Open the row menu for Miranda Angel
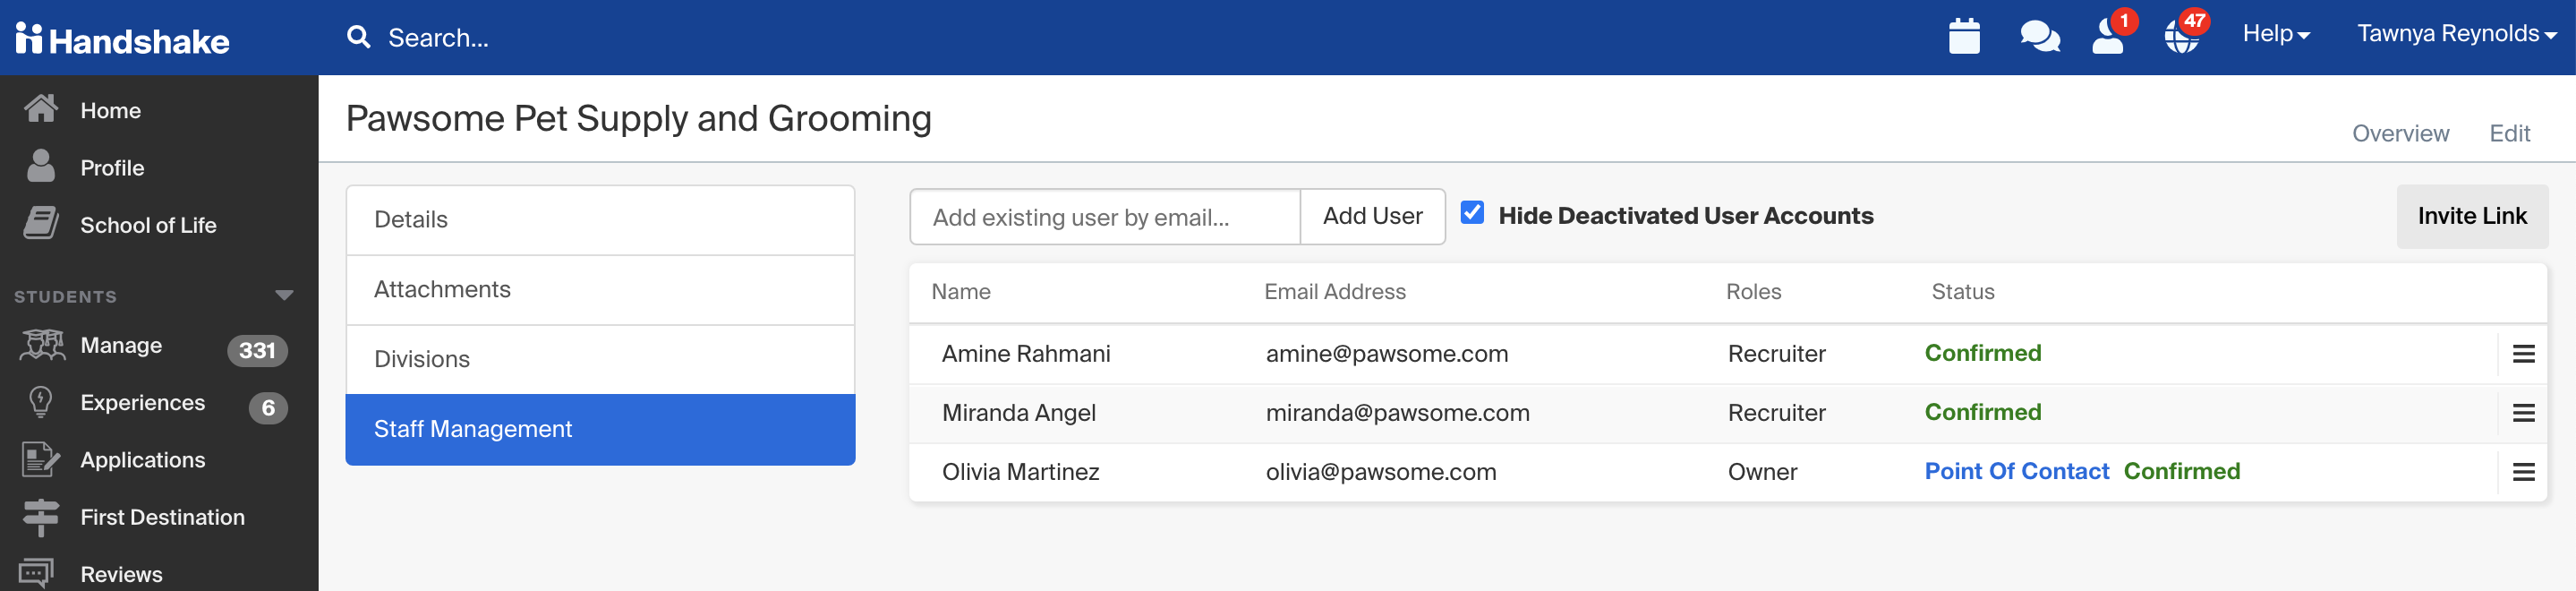The width and height of the screenshot is (2576, 591). (x=2523, y=413)
